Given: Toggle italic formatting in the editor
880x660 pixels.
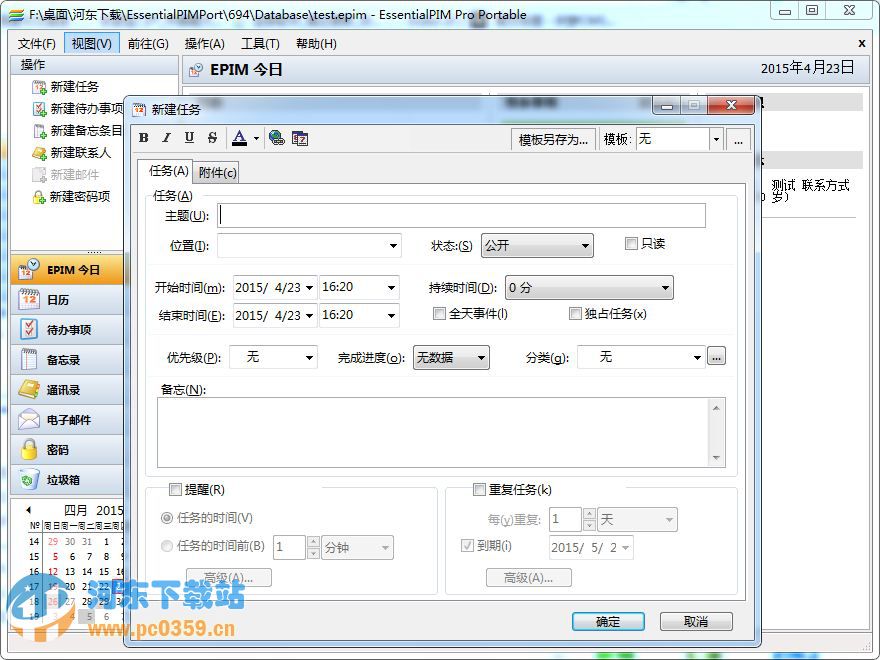Looking at the screenshot, I should [x=167, y=138].
